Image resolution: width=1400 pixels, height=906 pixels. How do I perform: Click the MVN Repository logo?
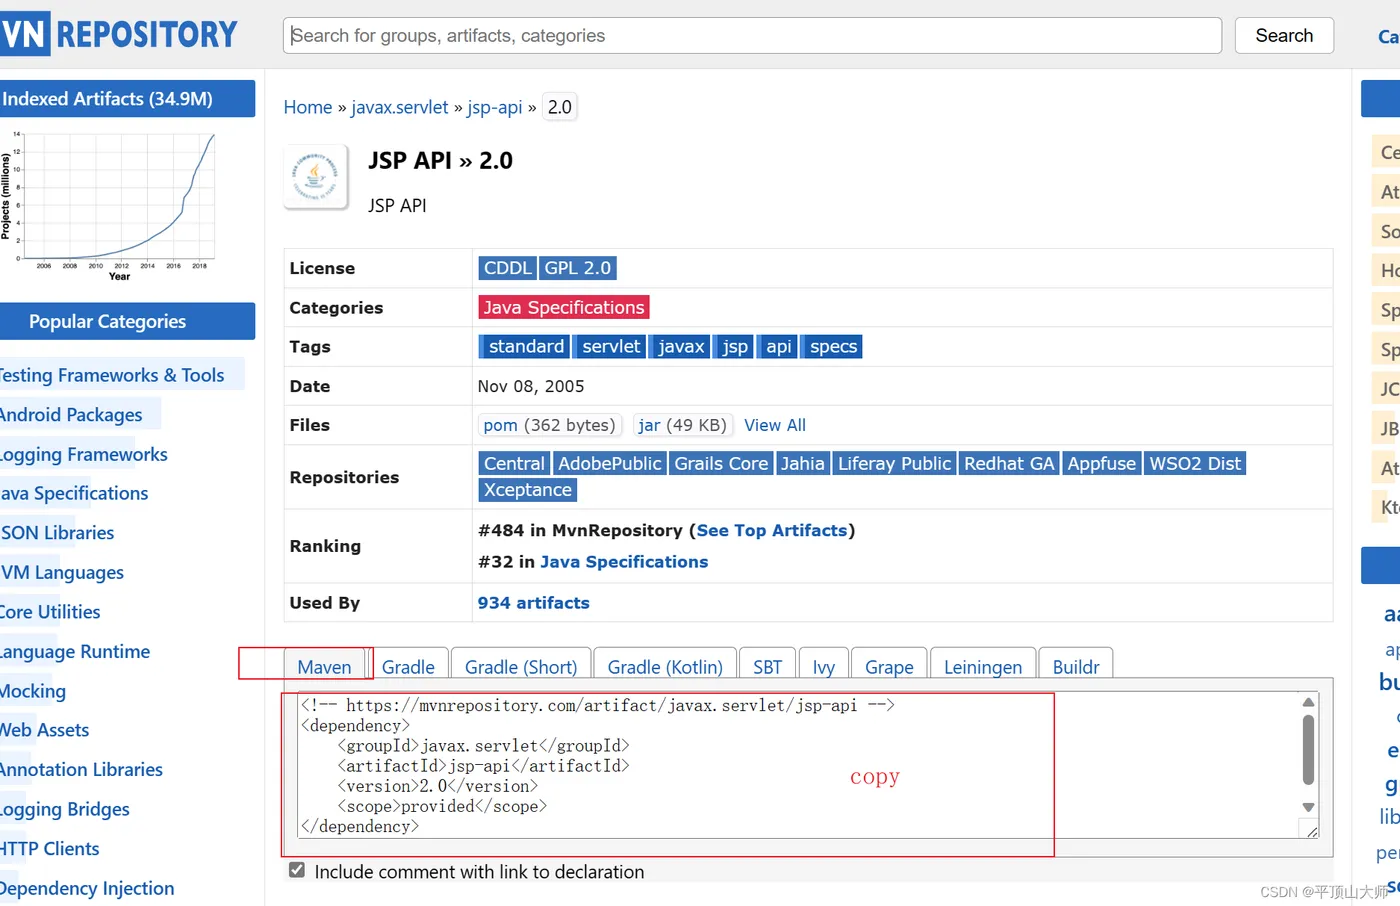tap(119, 35)
